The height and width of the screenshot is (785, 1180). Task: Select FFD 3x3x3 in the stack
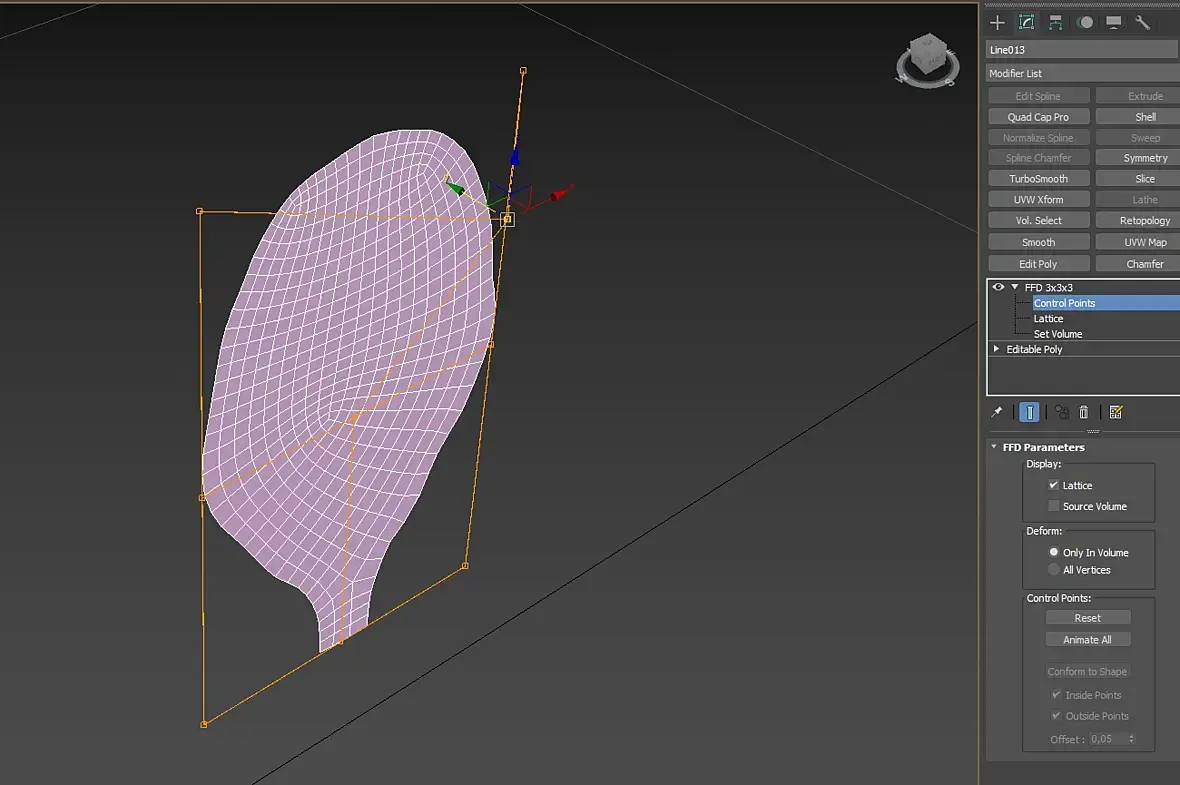[1048, 288]
